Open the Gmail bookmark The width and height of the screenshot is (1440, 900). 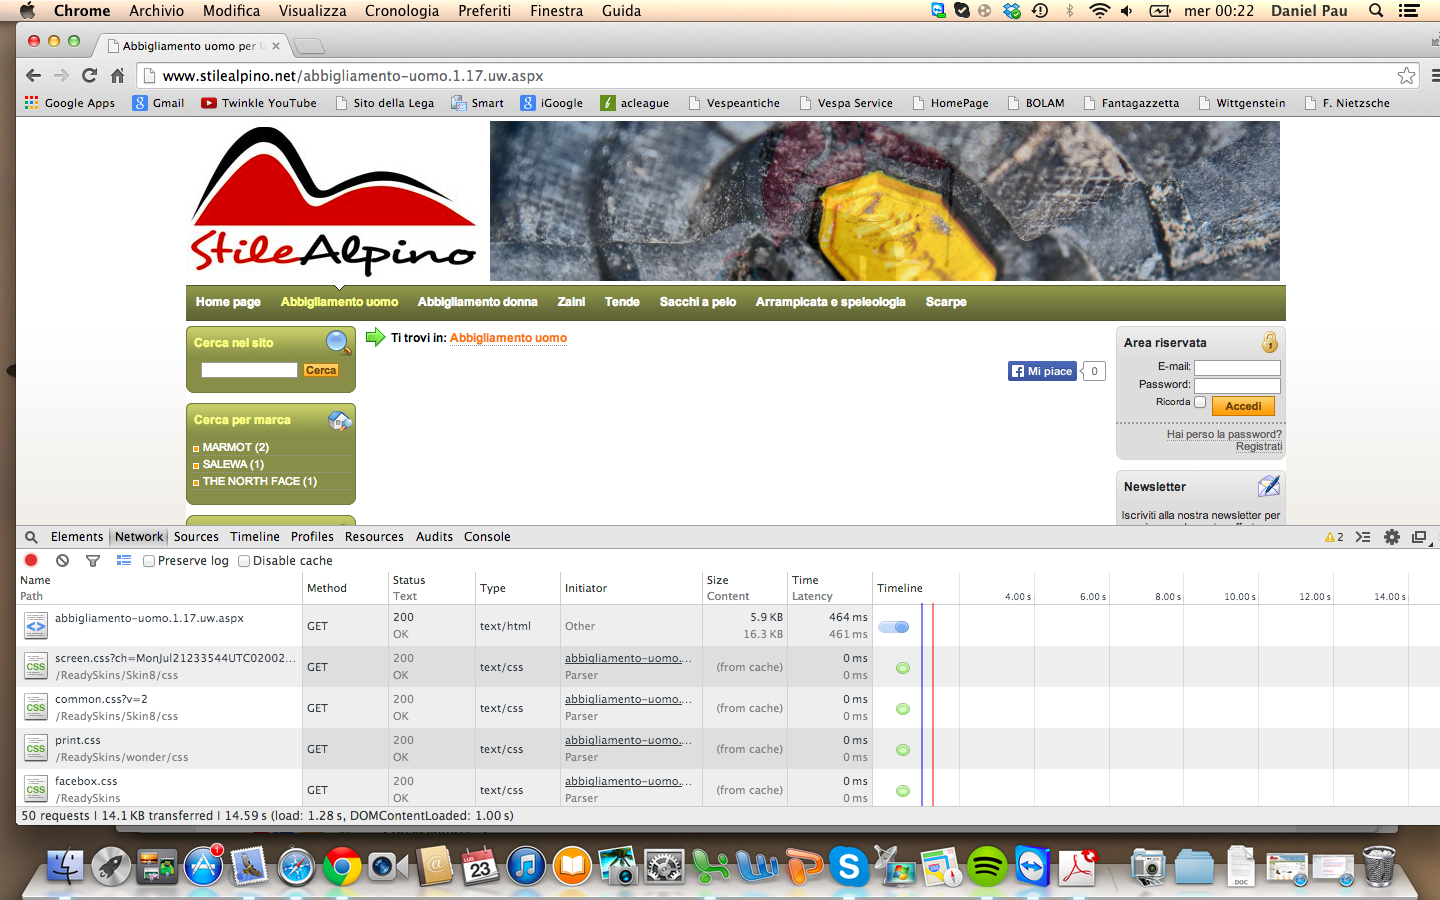coord(159,103)
